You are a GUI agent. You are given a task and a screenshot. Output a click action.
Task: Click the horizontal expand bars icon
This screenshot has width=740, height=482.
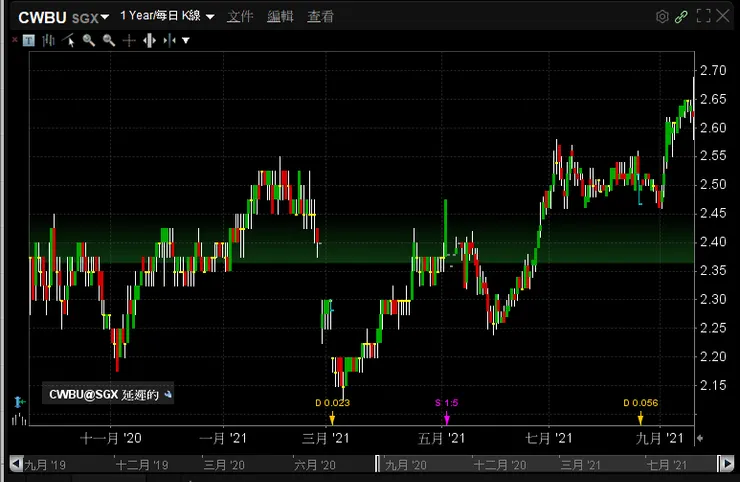(x=149, y=41)
